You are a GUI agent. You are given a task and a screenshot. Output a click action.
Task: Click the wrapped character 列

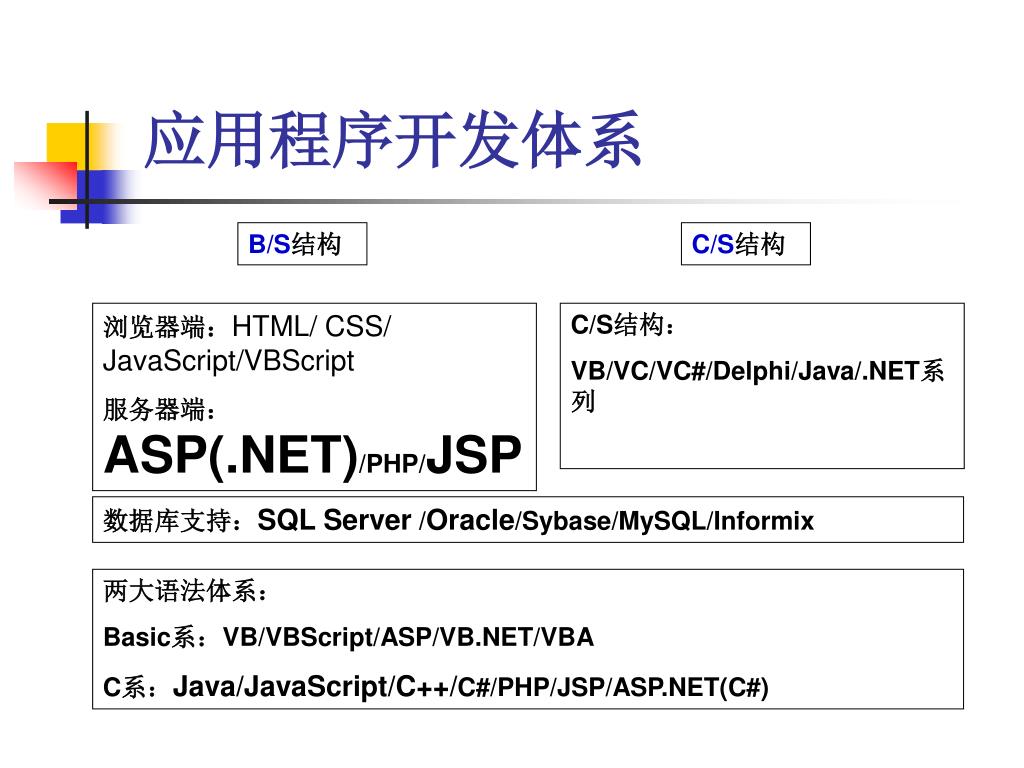pyautogui.click(x=583, y=401)
